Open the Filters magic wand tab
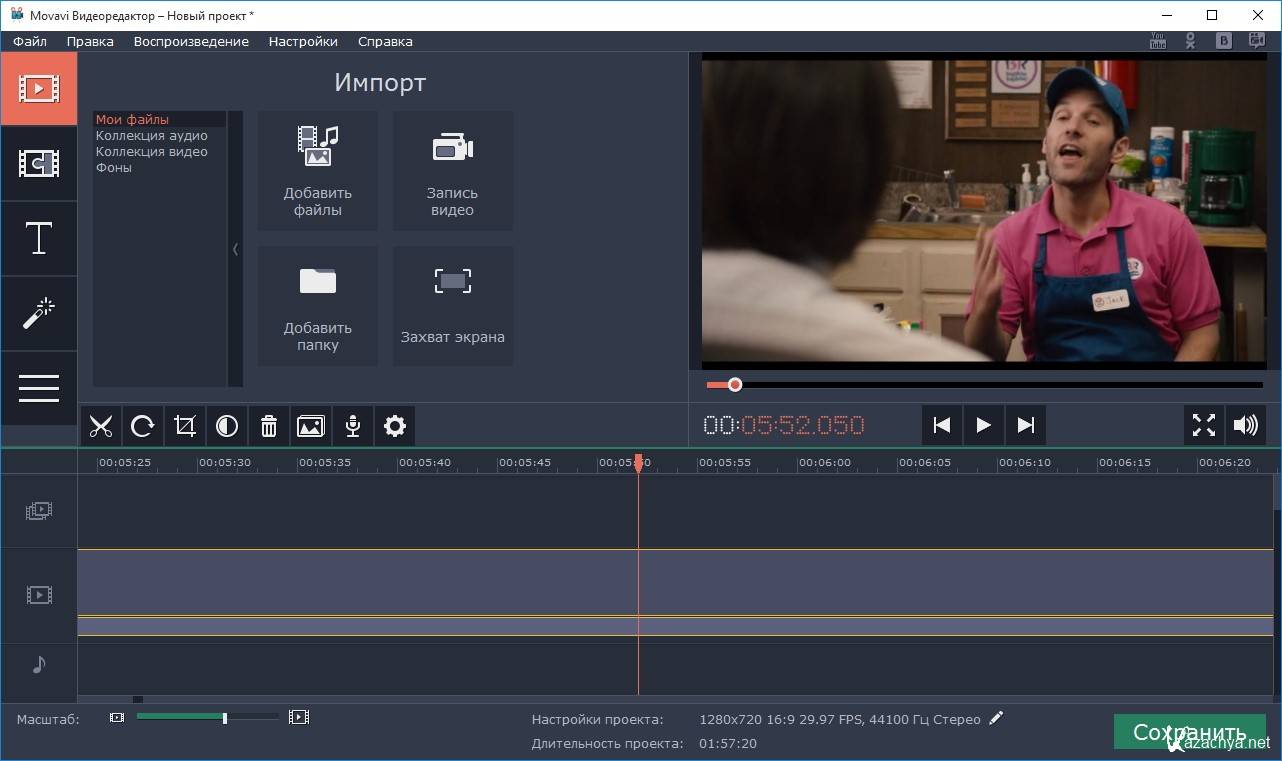Image resolution: width=1282 pixels, height=761 pixels. coord(39,313)
